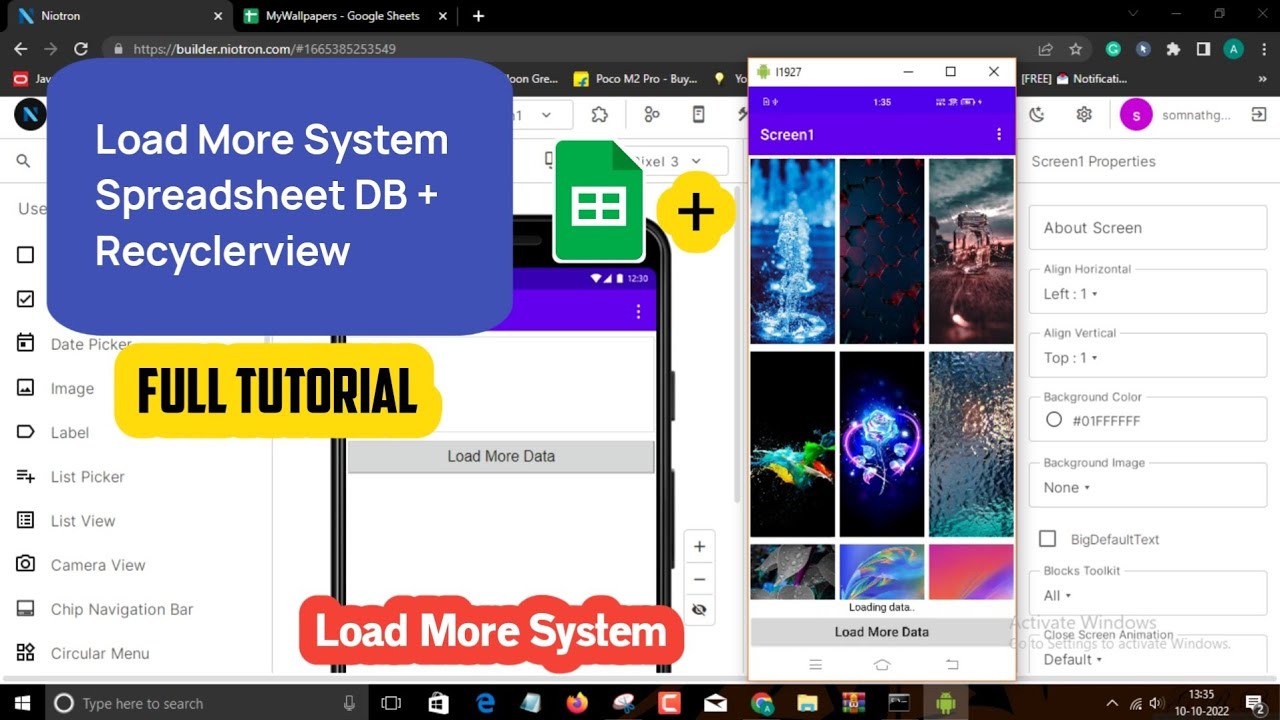Open 'Poco M2 Pro - Buy...' bookmark

[635, 79]
